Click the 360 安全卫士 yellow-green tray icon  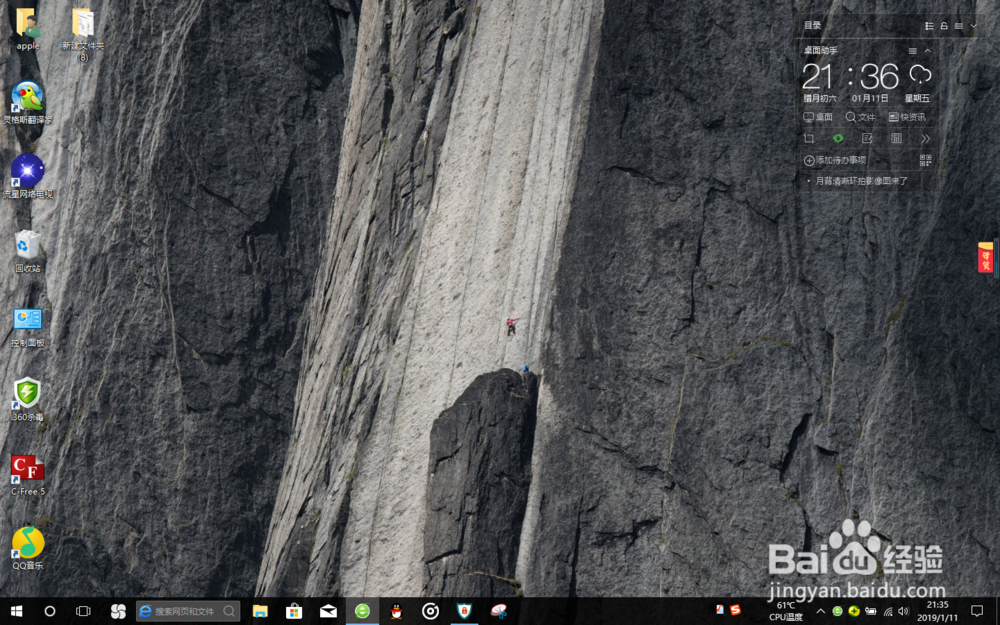click(x=853, y=612)
